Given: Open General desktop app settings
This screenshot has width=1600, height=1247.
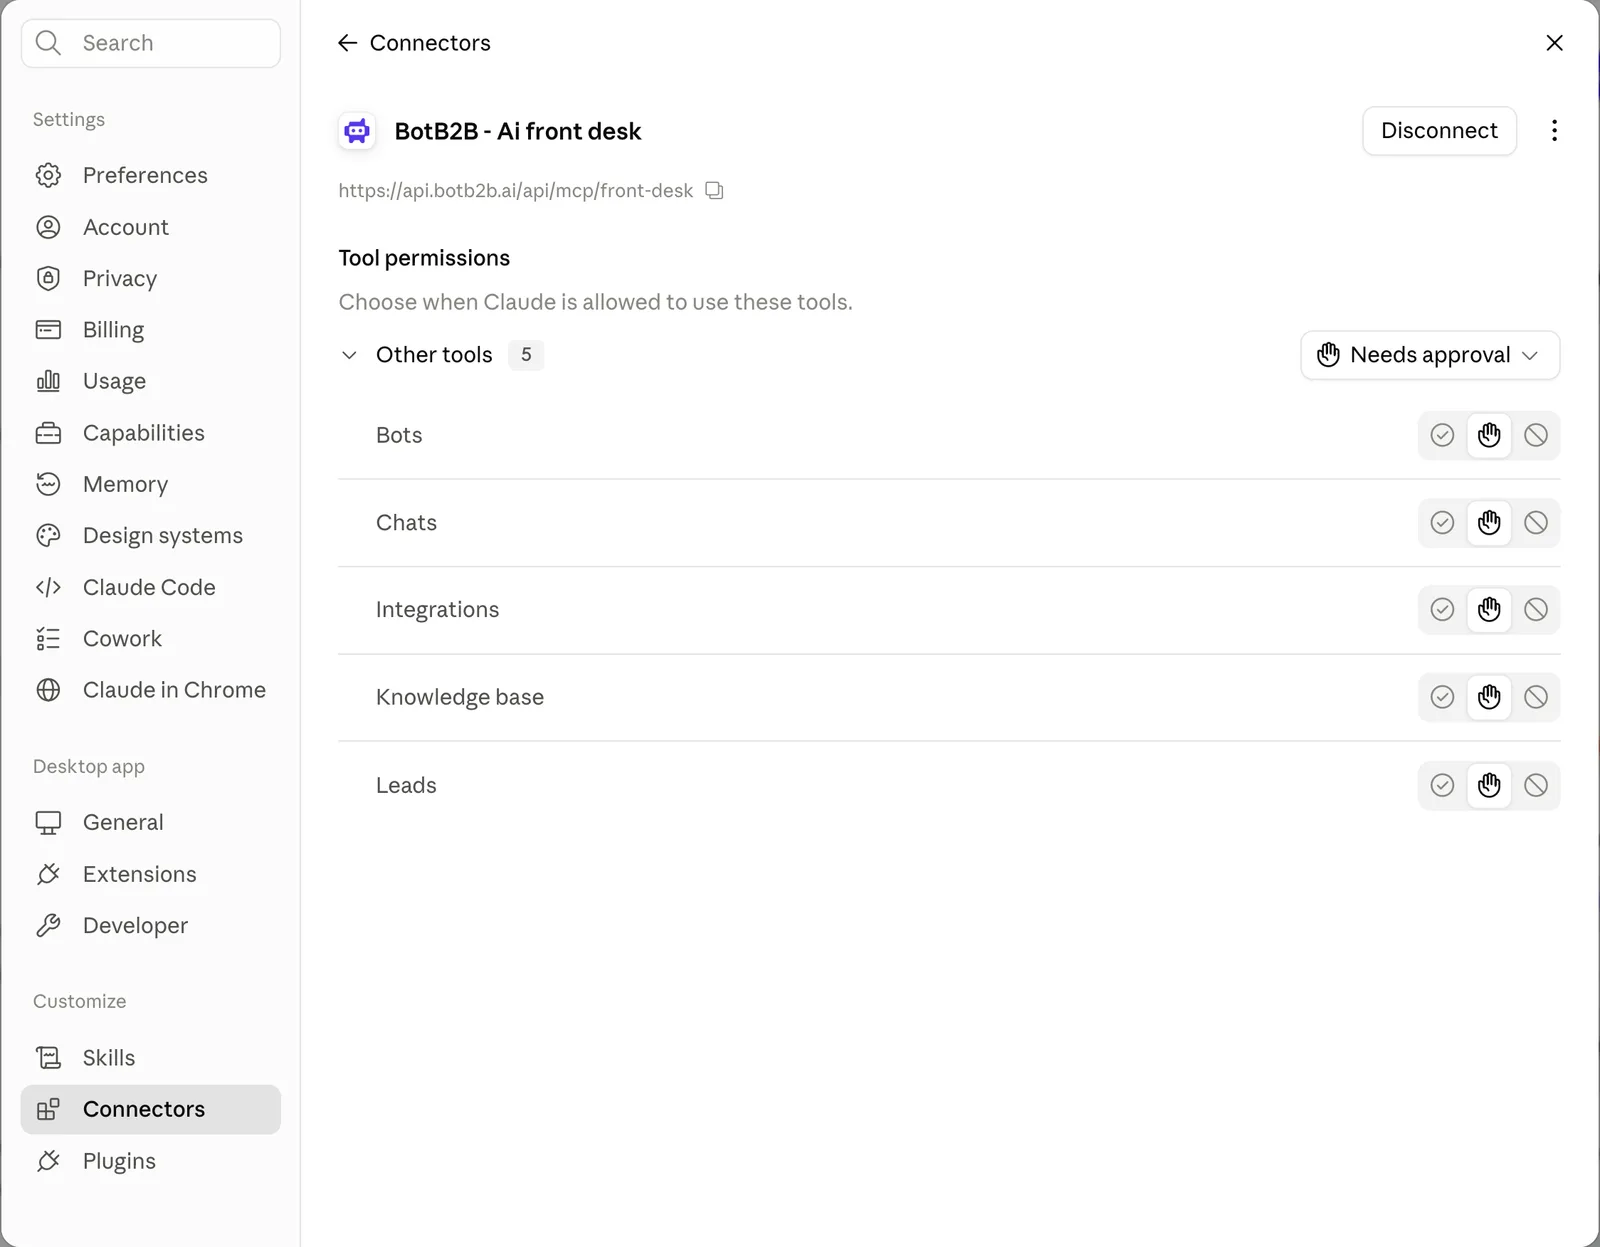Looking at the screenshot, I should [151, 822].
